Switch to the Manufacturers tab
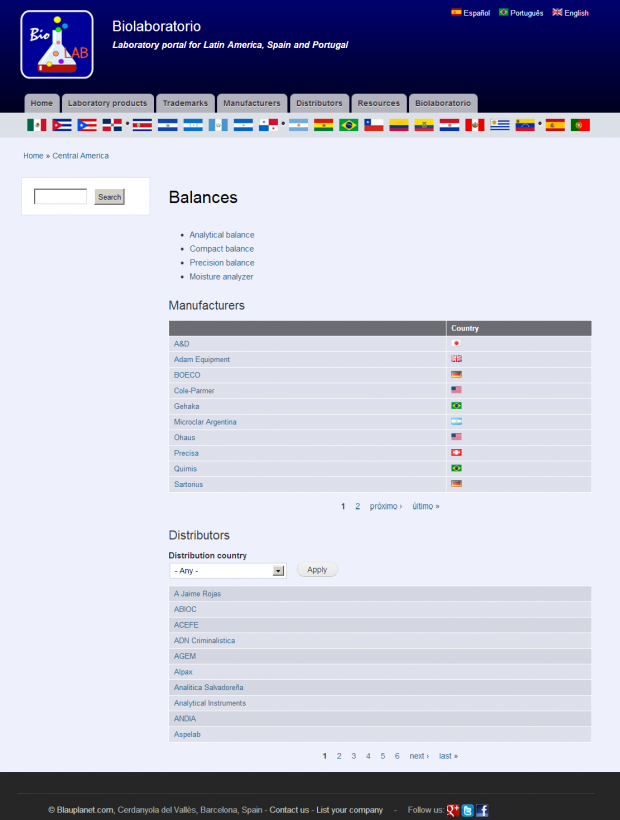The height and width of the screenshot is (820, 620). click(x=252, y=103)
